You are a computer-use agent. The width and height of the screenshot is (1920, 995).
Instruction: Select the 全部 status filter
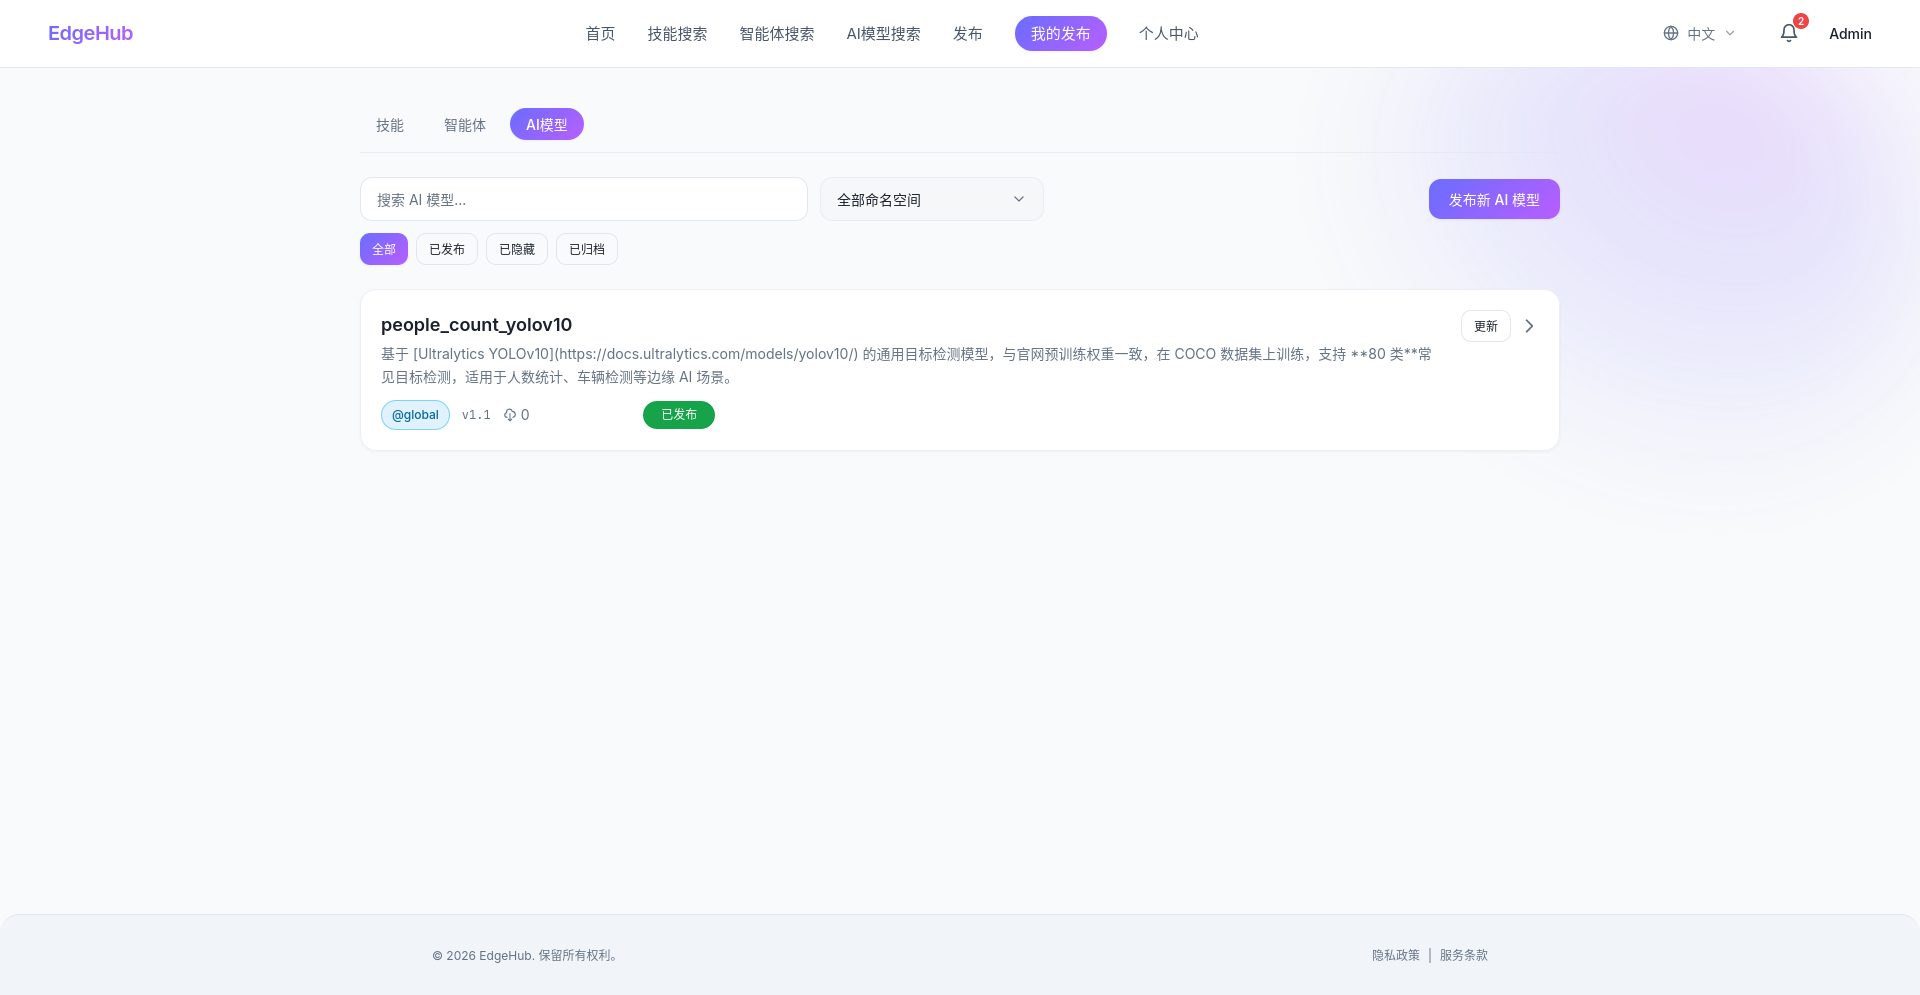(x=384, y=249)
